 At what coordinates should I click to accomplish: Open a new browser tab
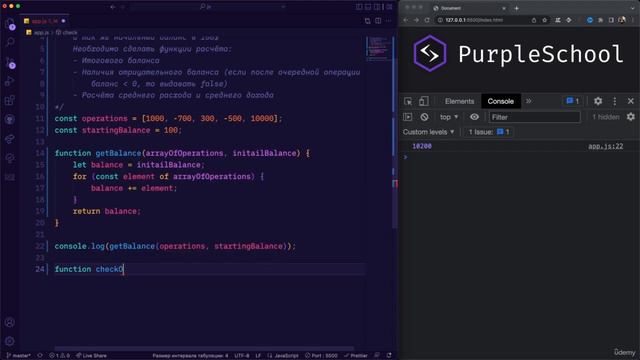click(x=516, y=8)
